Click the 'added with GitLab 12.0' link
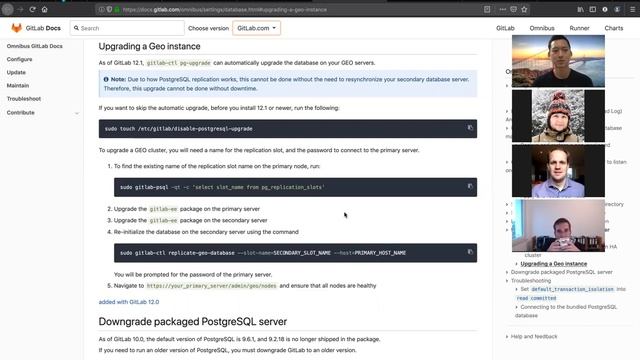 (129, 302)
